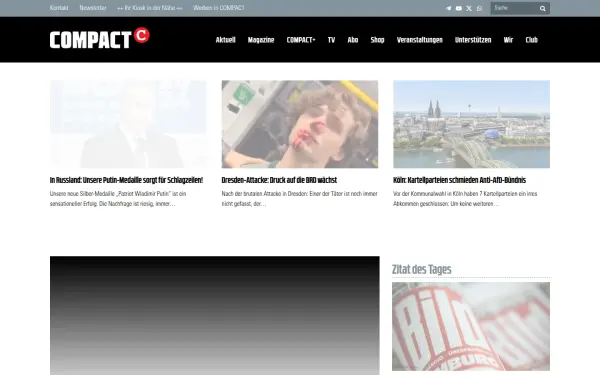Open 'Ihr Kiosk in der Nähe' link

pyautogui.click(x=150, y=8)
